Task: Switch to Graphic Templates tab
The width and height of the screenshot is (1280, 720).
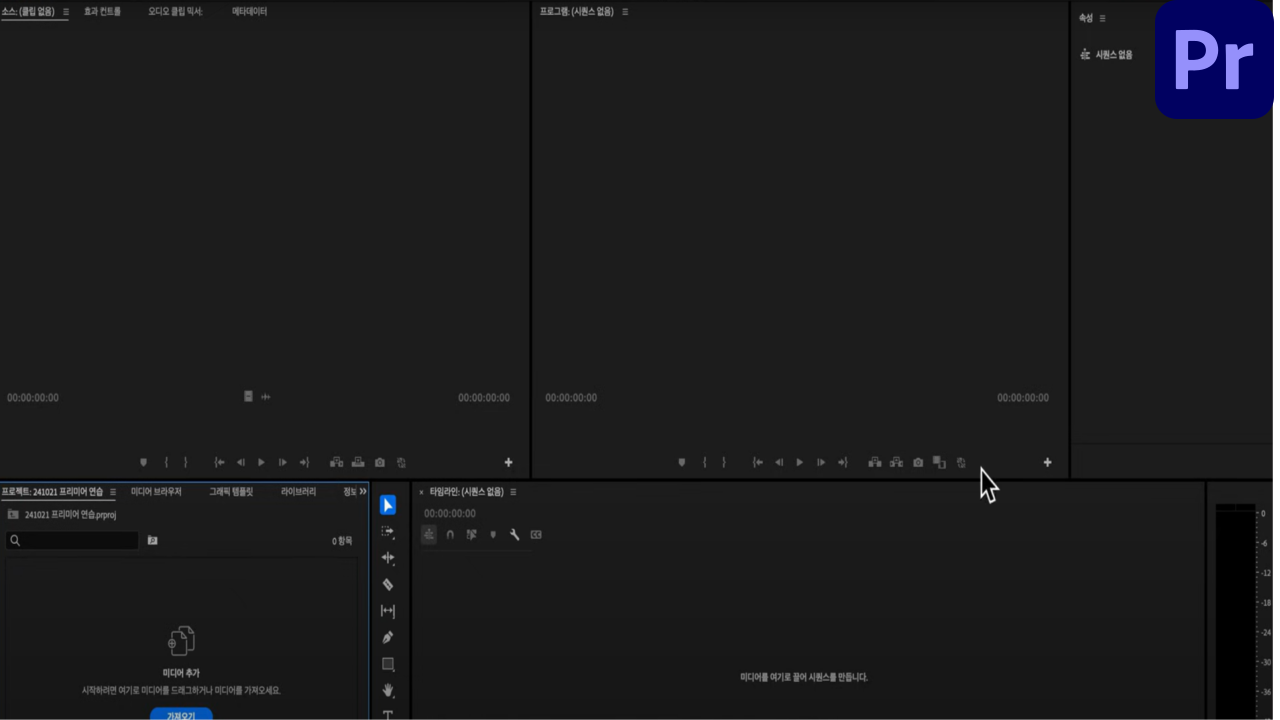Action: (231, 492)
